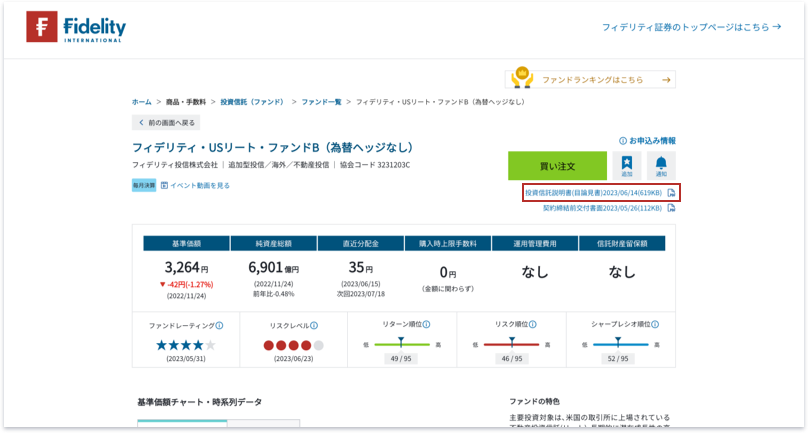Click the Fidelity International logo

pyautogui.click(x=76, y=27)
